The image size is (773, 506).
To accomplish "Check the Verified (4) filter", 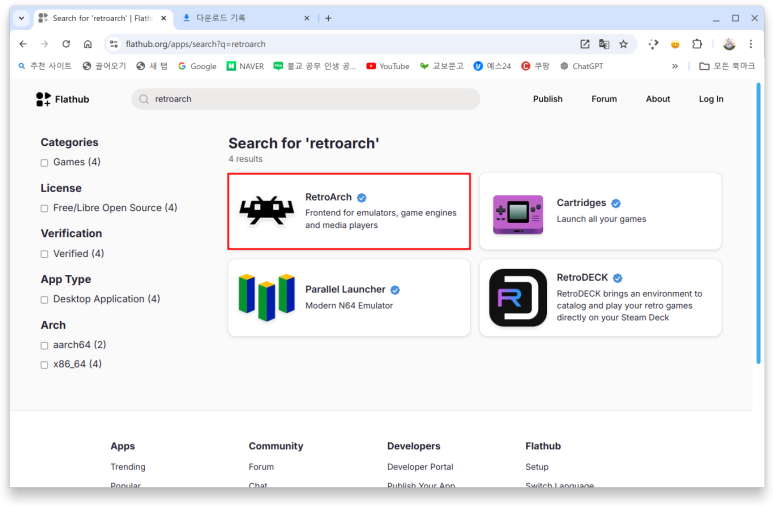I will [44, 254].
